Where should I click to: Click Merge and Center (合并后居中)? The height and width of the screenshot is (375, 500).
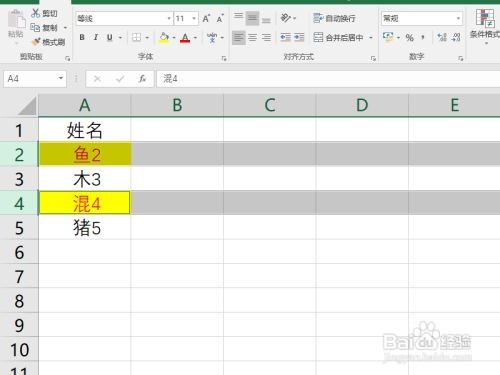pos(338,37)
